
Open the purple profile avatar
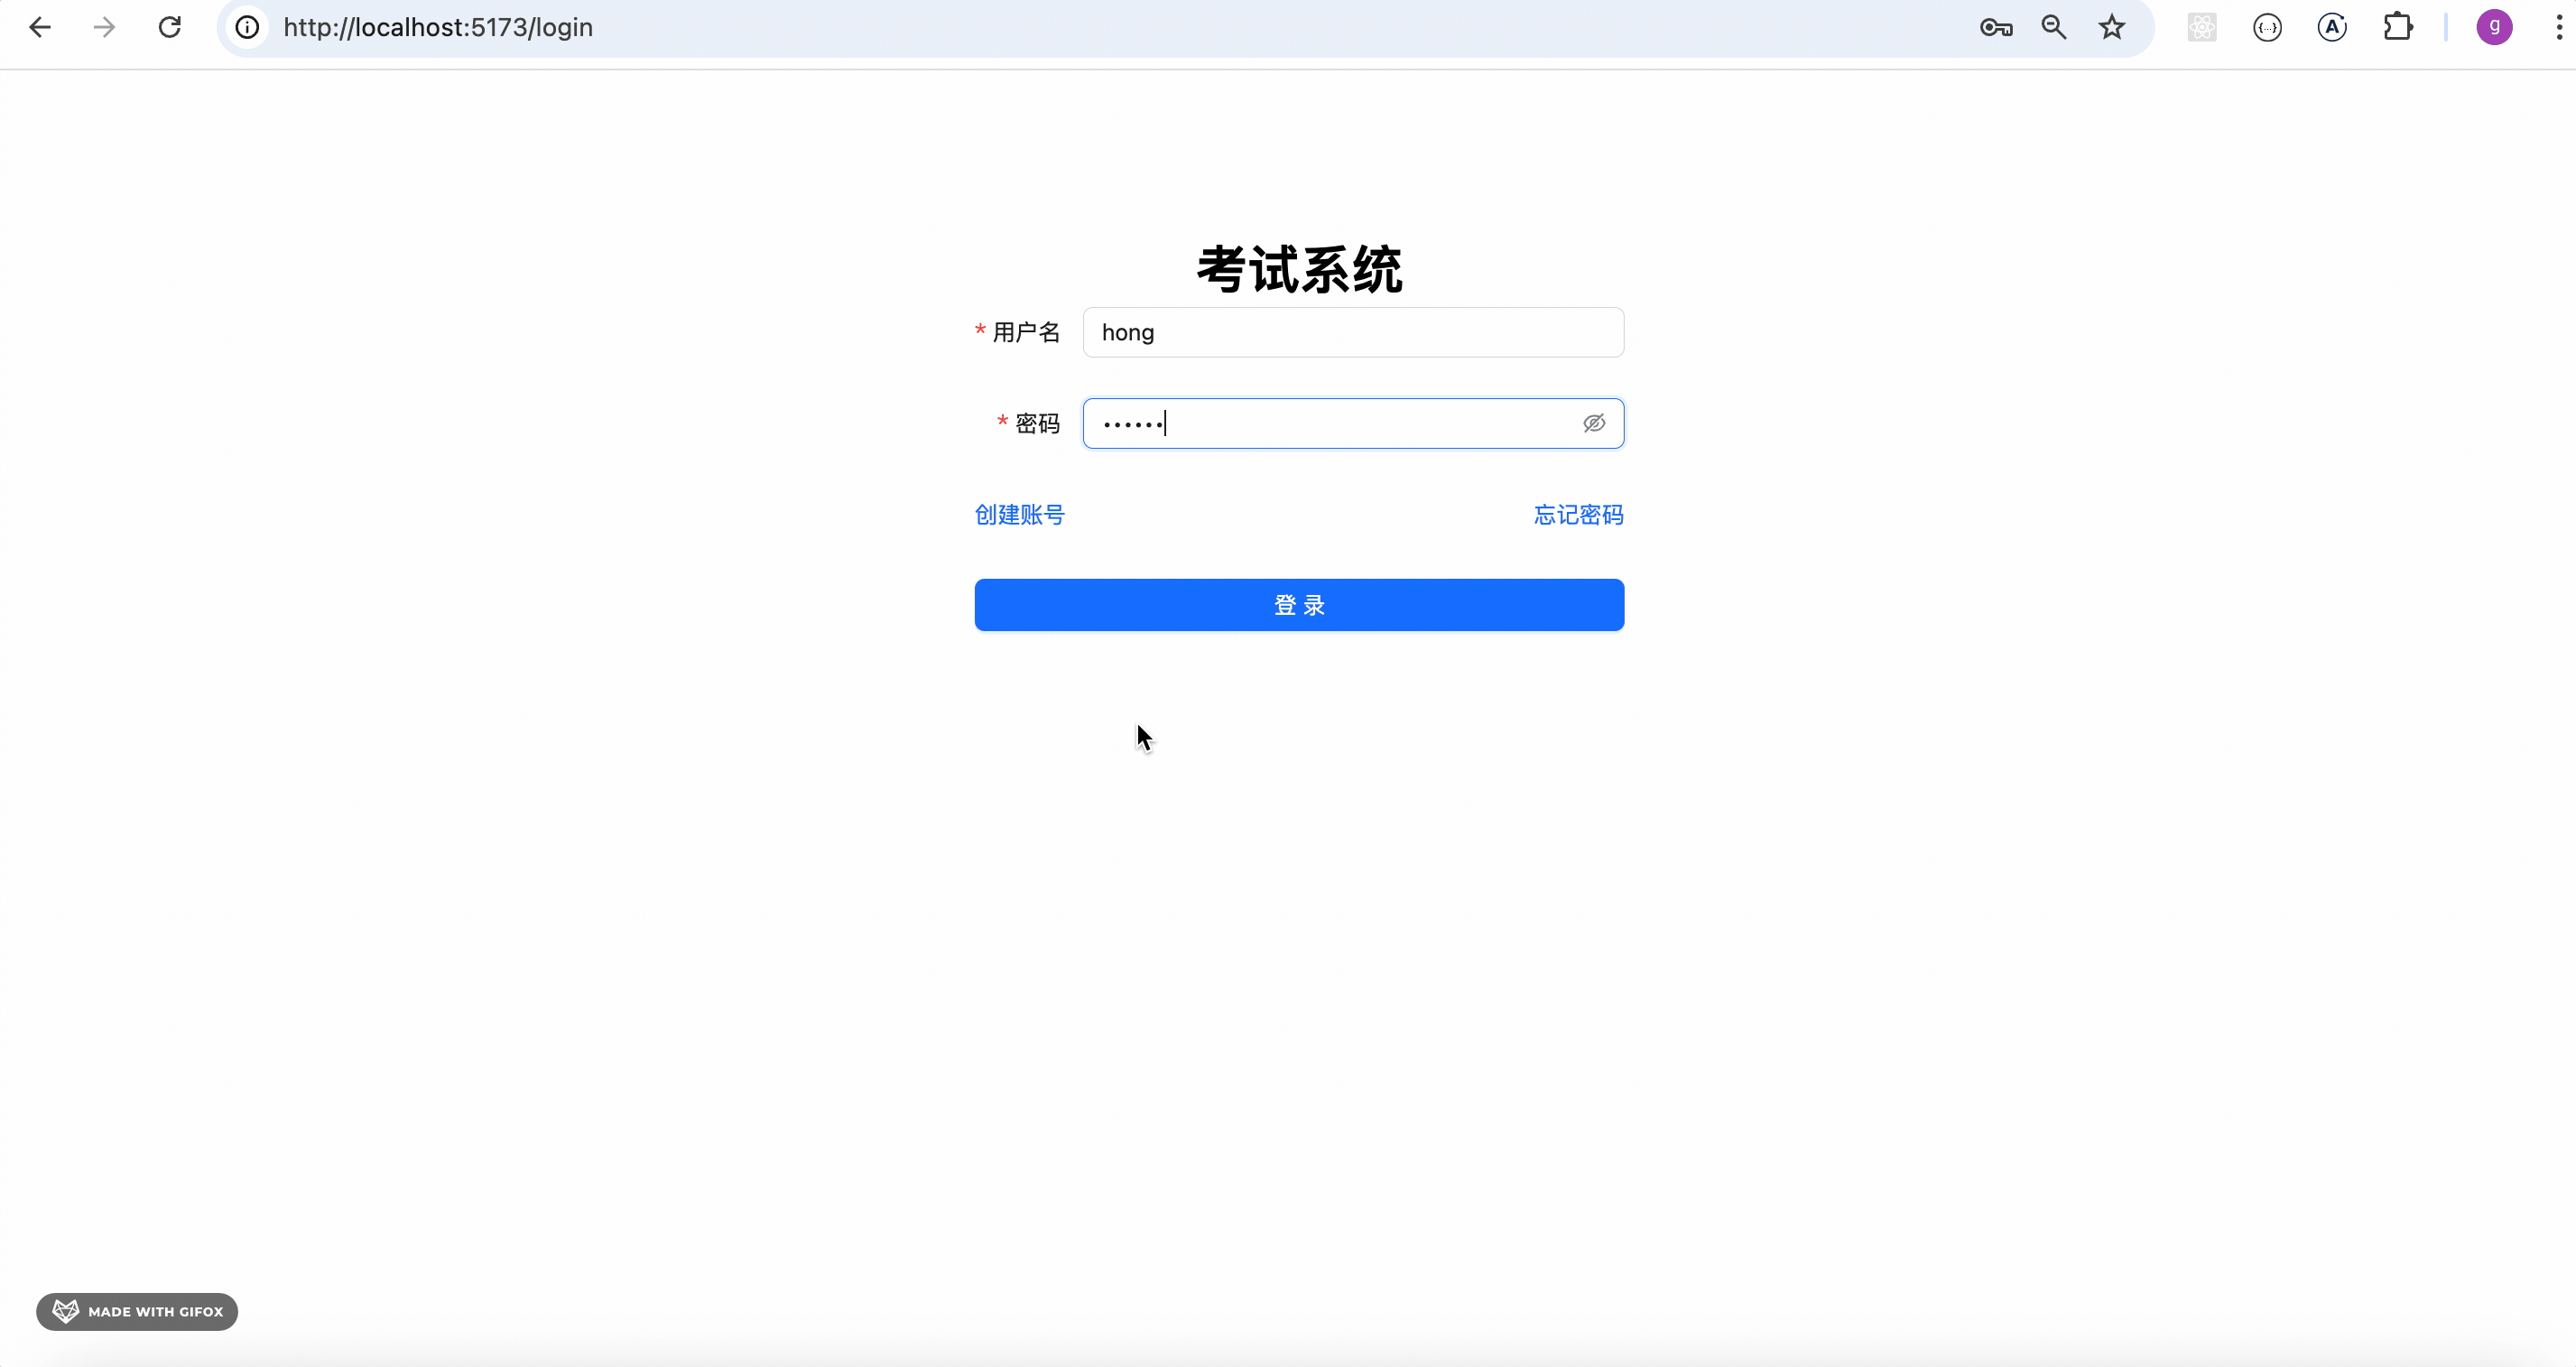(x=2494, y=27)
